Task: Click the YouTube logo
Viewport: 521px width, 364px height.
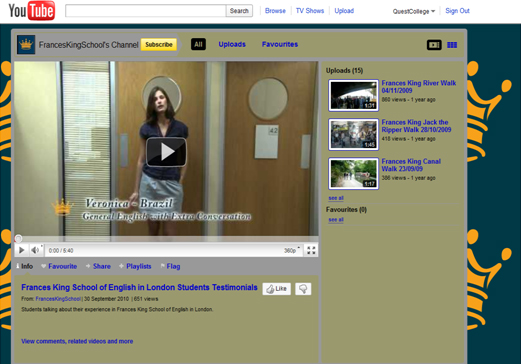Action: coord(32,11)
